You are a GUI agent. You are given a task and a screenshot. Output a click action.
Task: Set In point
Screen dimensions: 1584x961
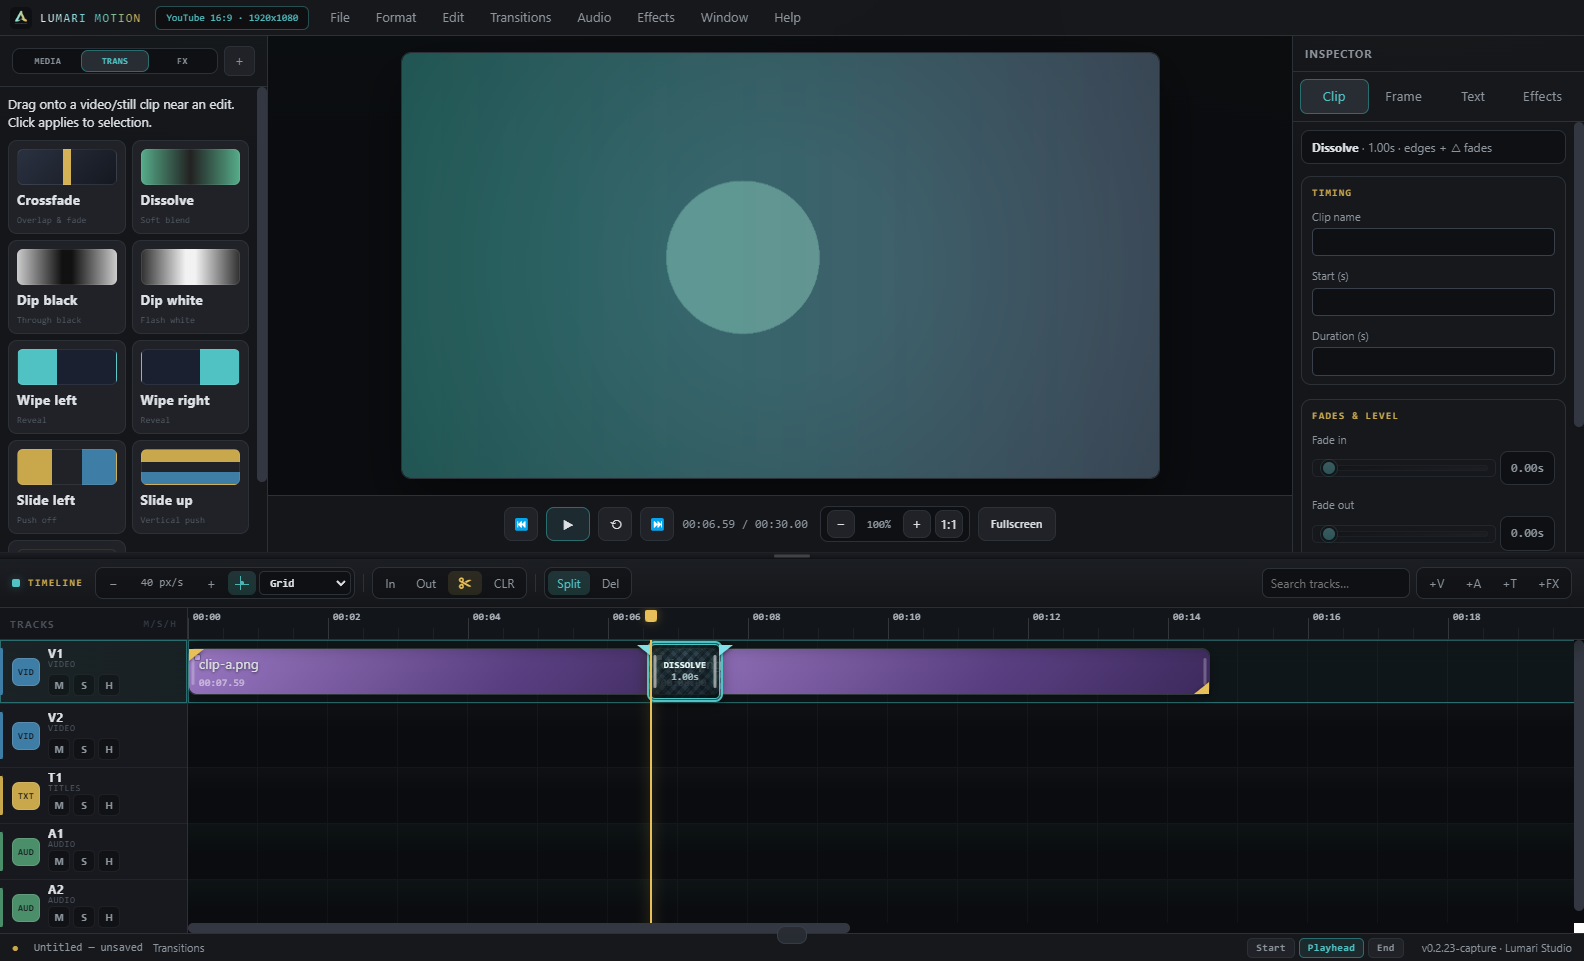point(390,584)
